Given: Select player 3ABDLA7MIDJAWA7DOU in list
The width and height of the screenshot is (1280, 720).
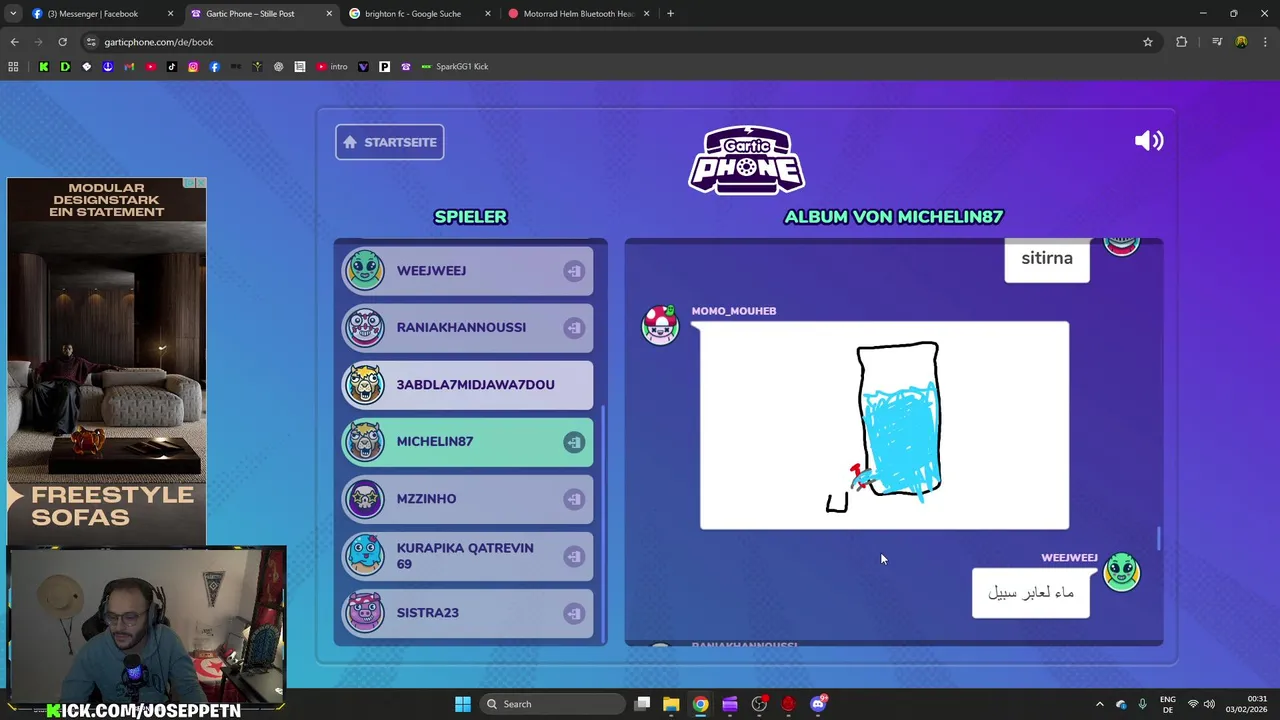Looking at the screenshot, I should (468, 384).
